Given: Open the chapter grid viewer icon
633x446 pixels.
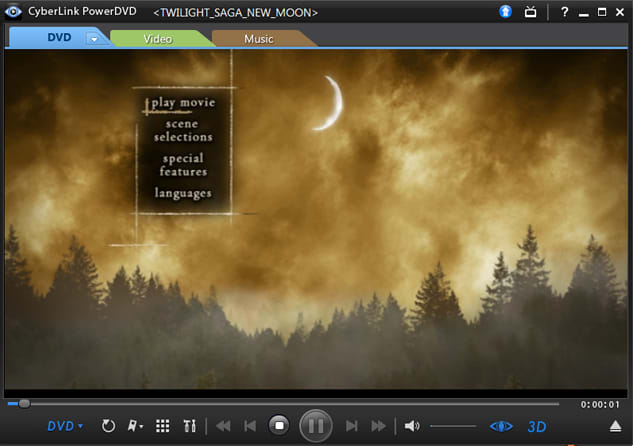Looking at the screenshot, I should pyautogui.click(x=163, y=426).
